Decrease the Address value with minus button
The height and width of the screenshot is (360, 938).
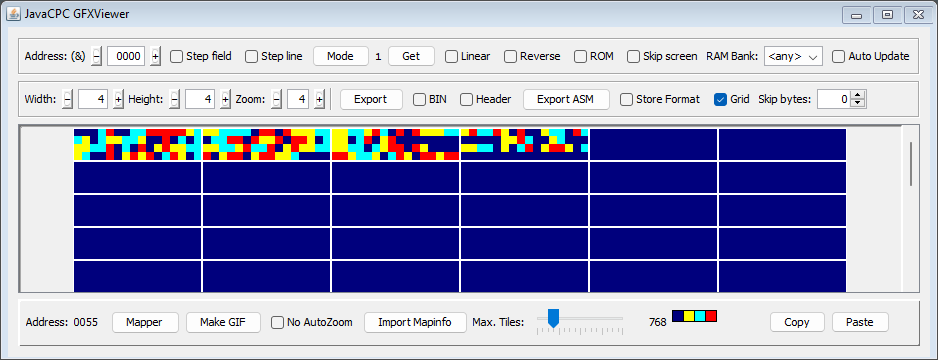pyautogui.click(x=97, y=56)
